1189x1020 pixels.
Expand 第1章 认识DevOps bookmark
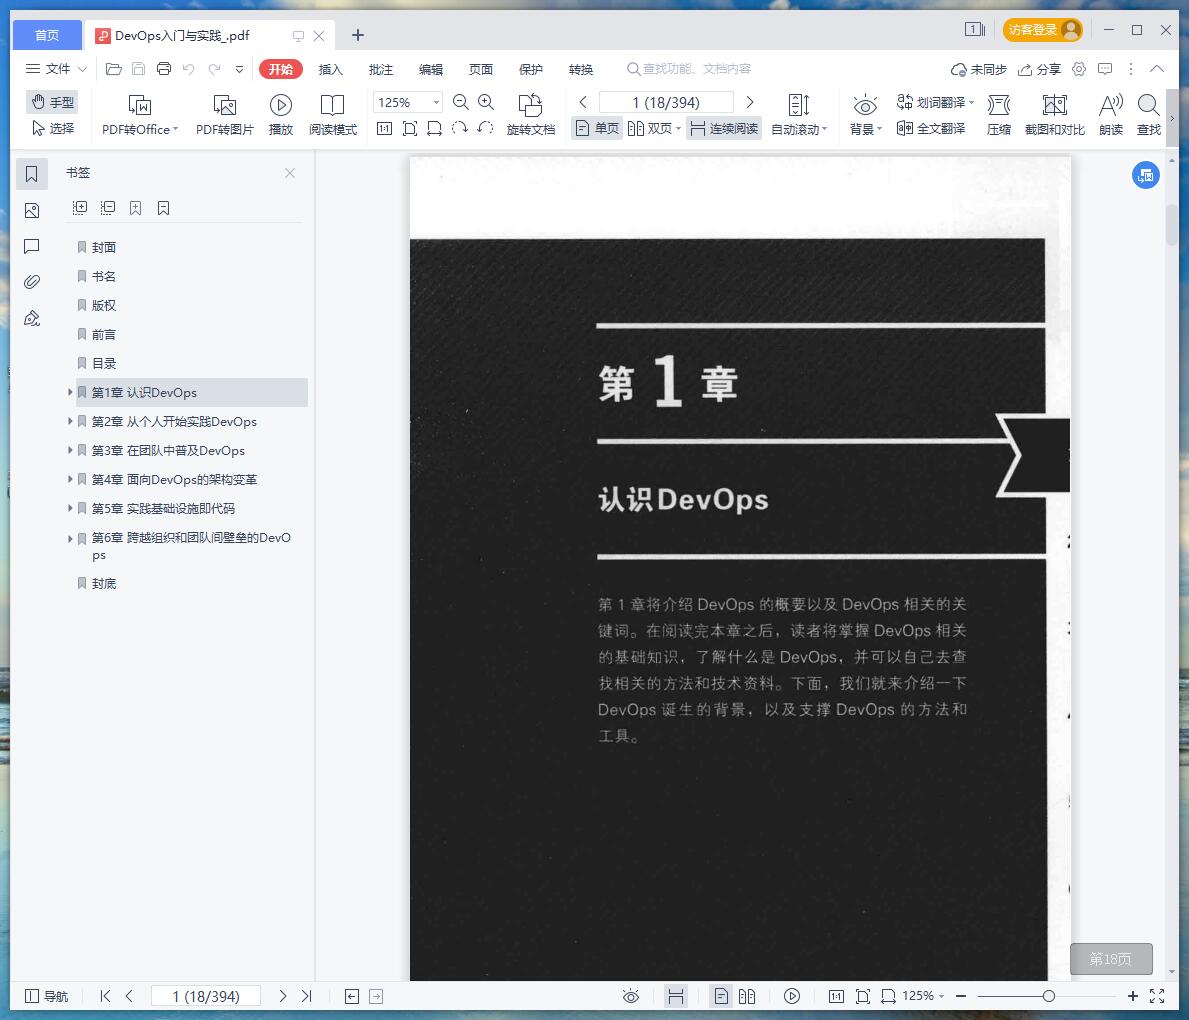70,392
